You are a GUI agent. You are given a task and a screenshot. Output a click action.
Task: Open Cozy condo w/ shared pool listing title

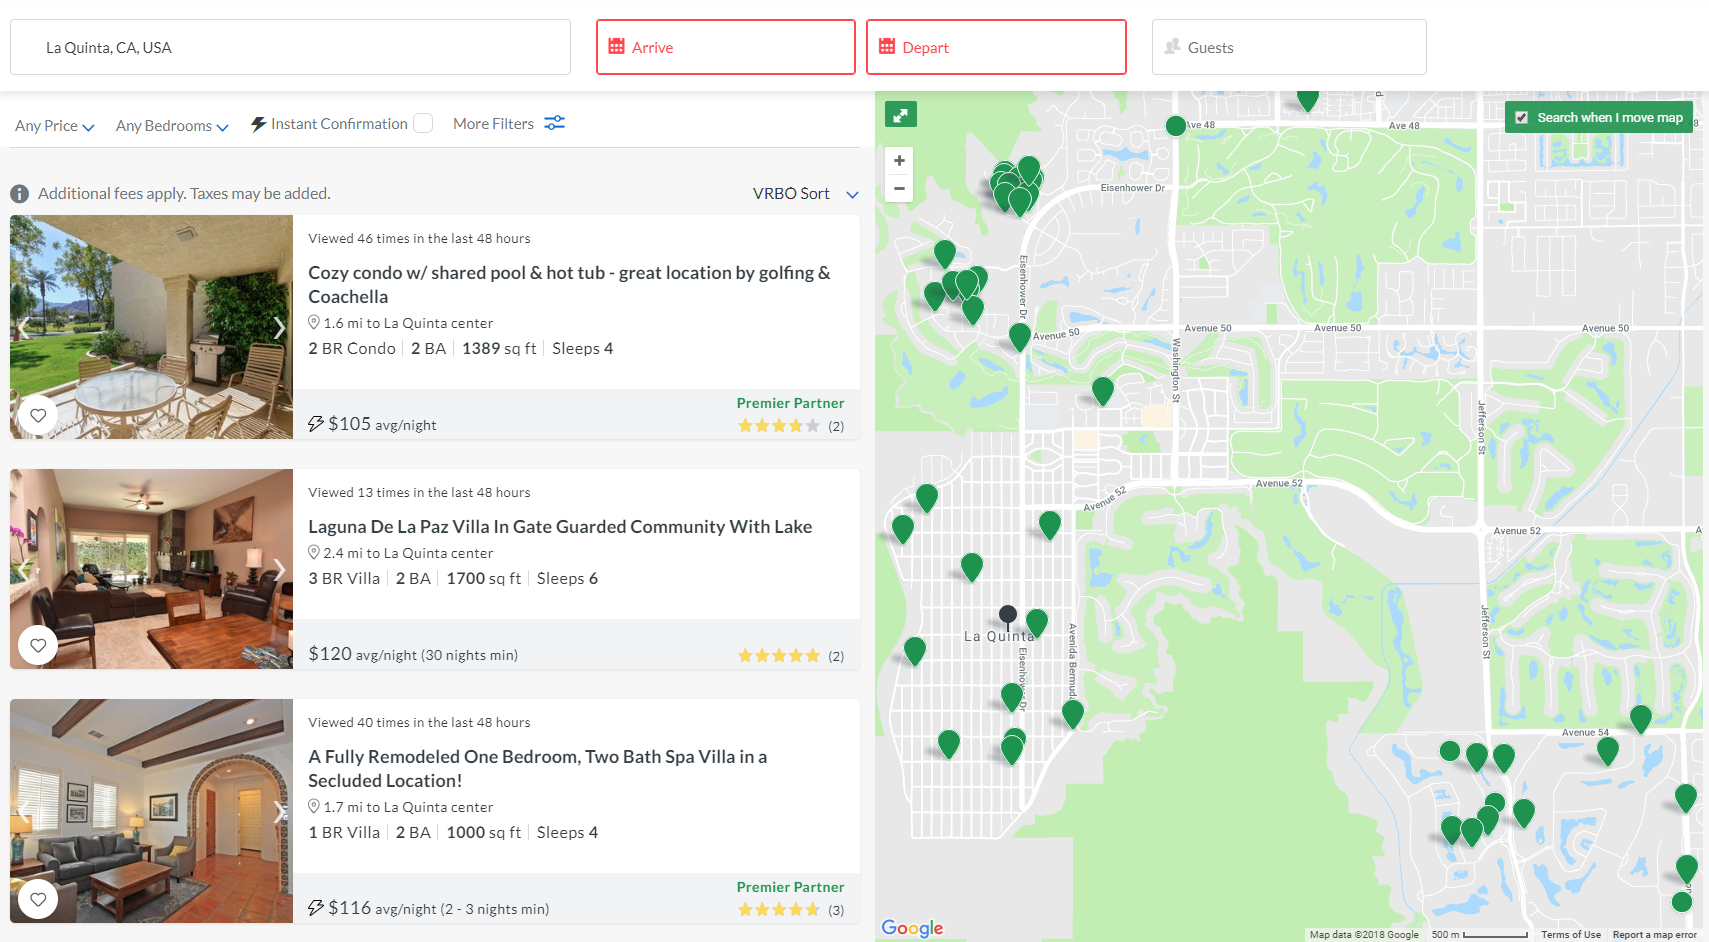570,285
